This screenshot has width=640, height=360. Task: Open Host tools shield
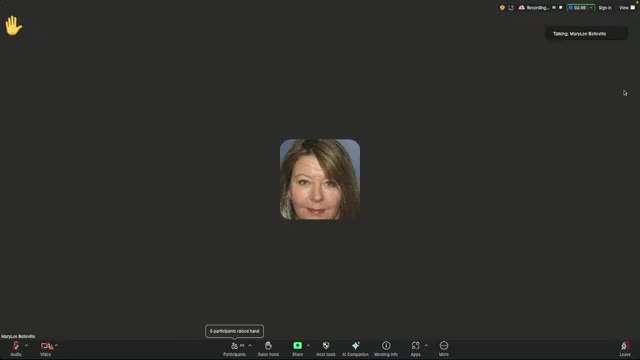tap(326, 349)
